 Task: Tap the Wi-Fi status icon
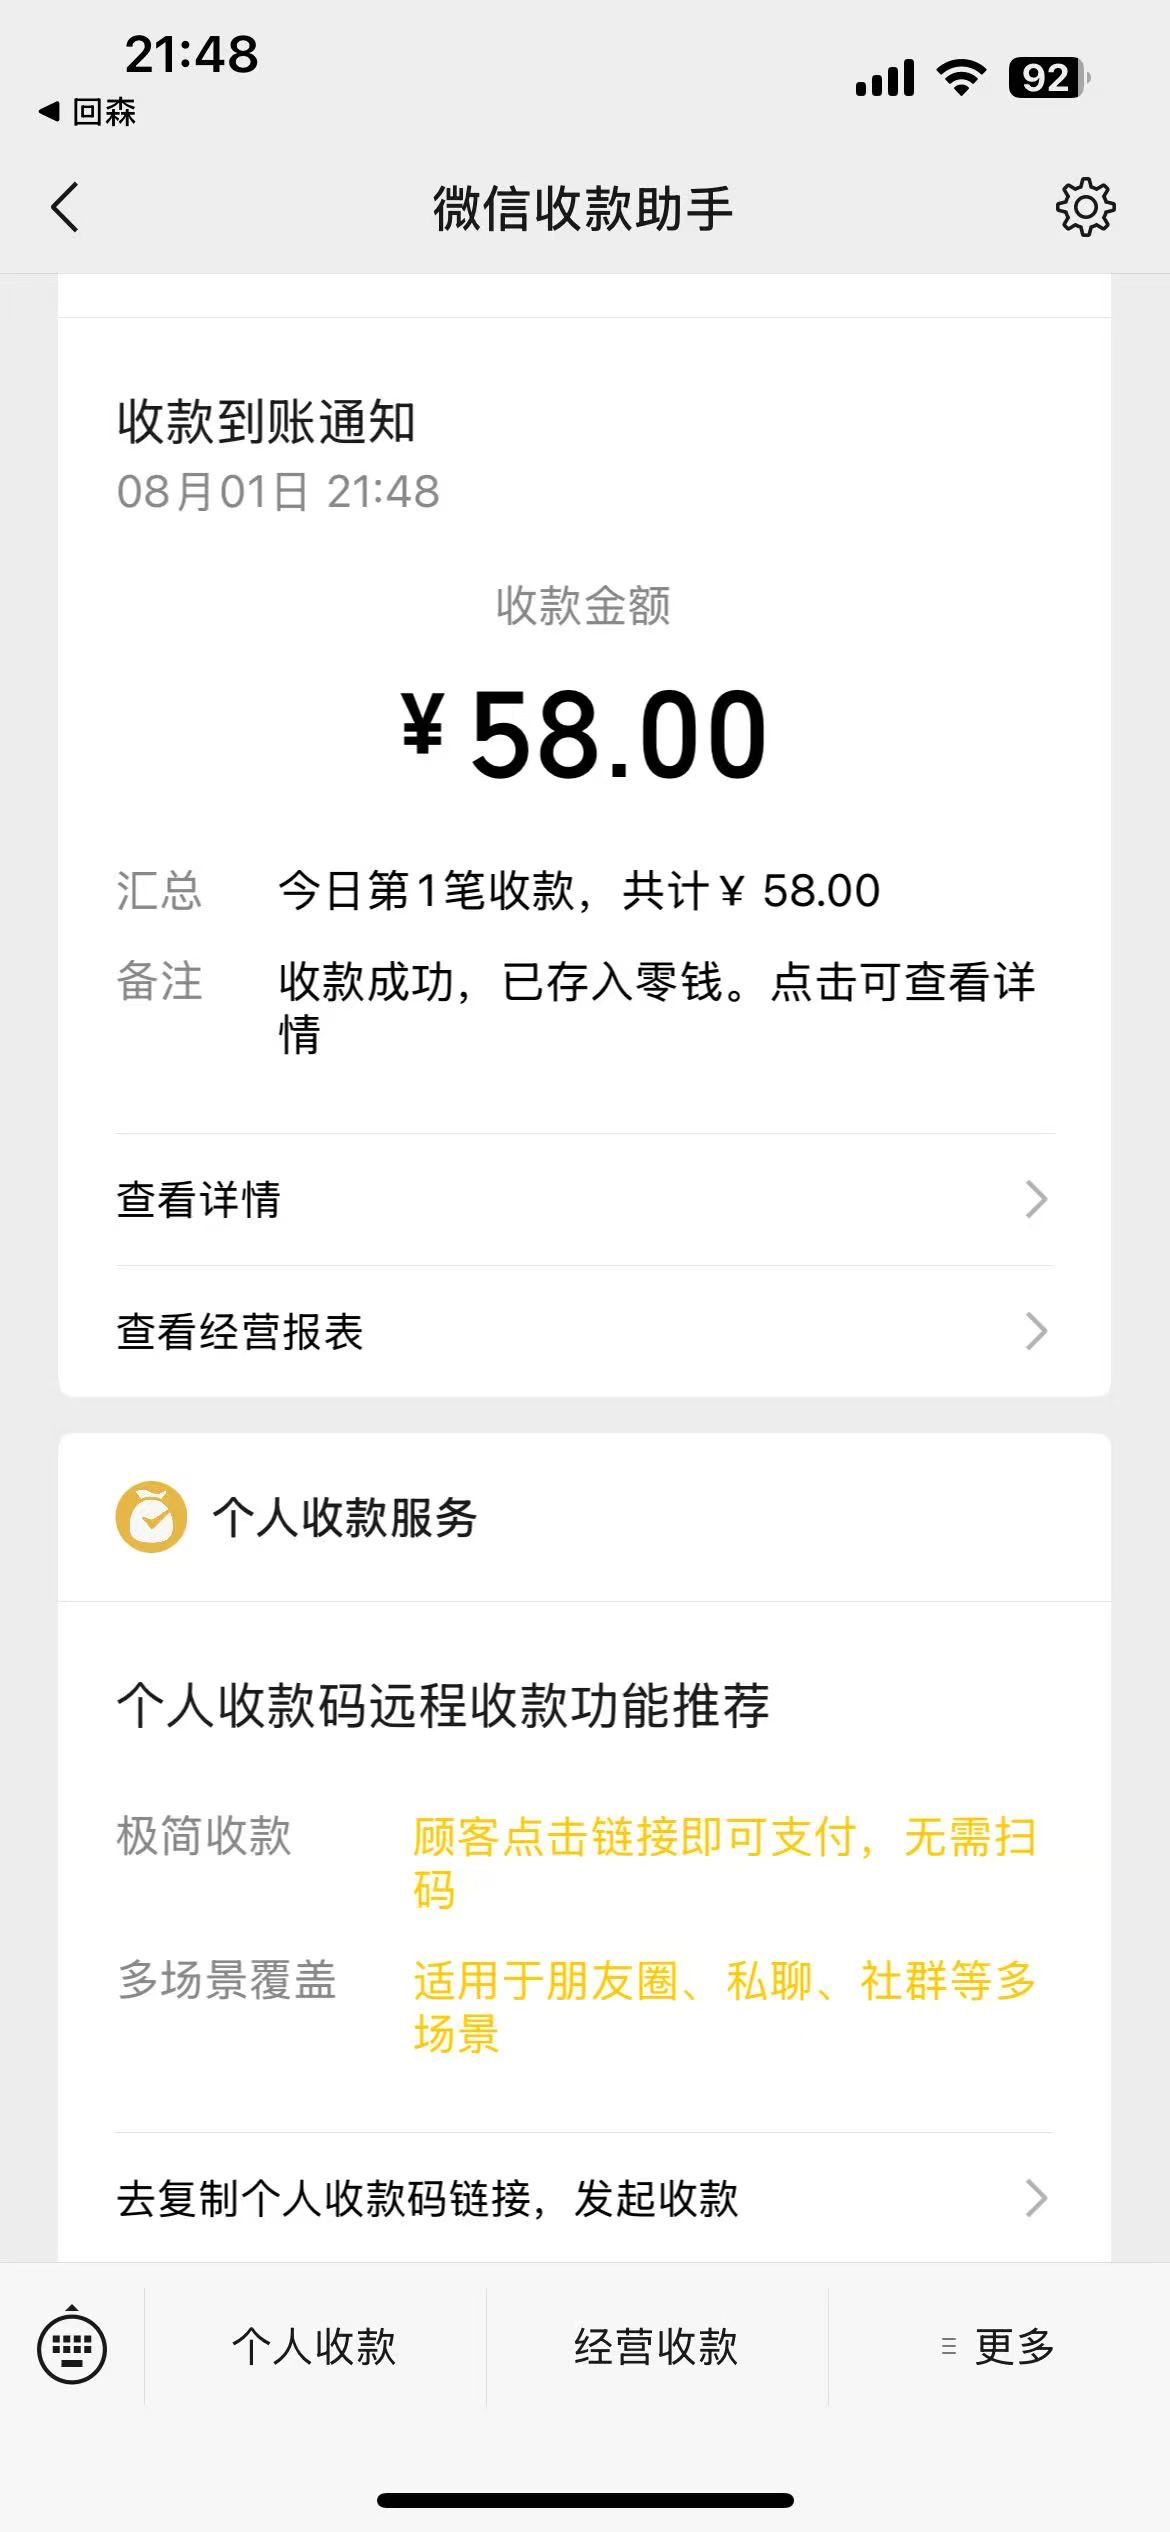click(961, 78)
